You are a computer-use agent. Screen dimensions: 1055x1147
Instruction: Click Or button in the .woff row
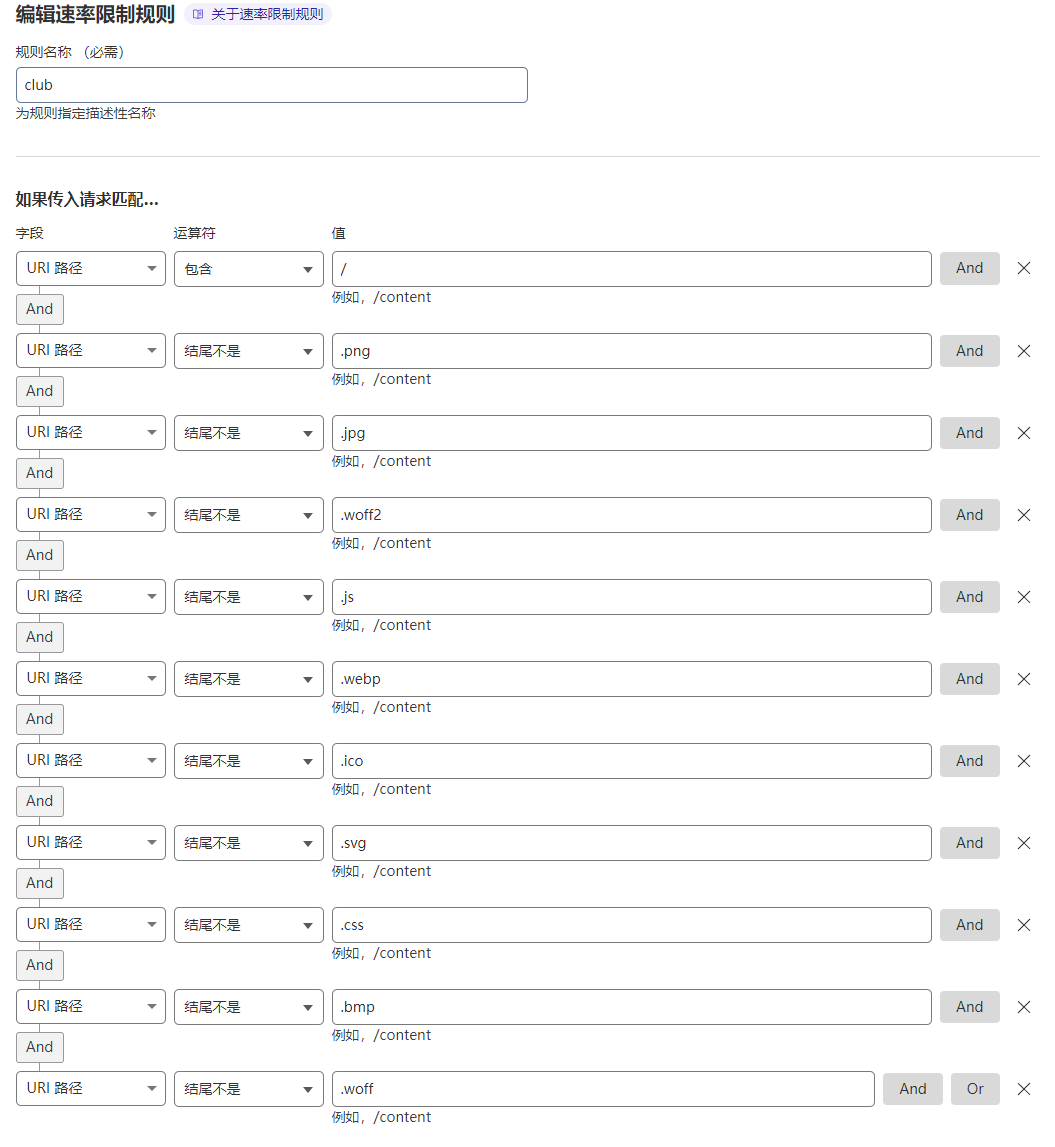[975, 1089]
